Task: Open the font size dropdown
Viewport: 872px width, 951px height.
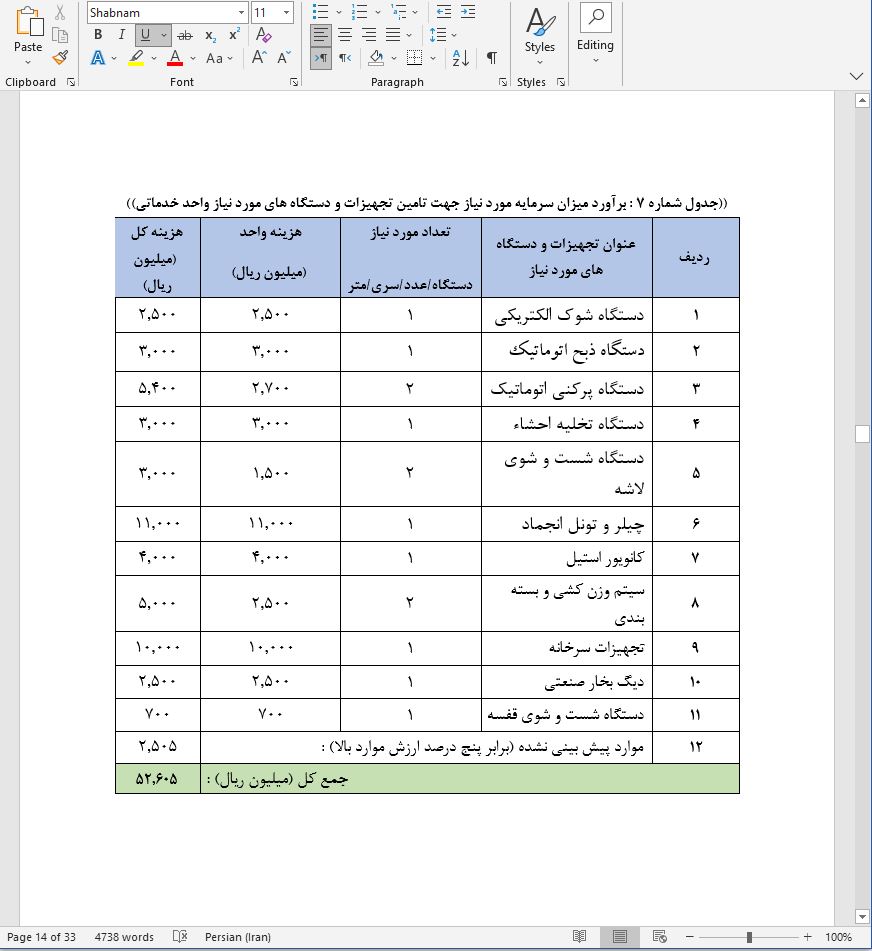Action: coord(287,12)
